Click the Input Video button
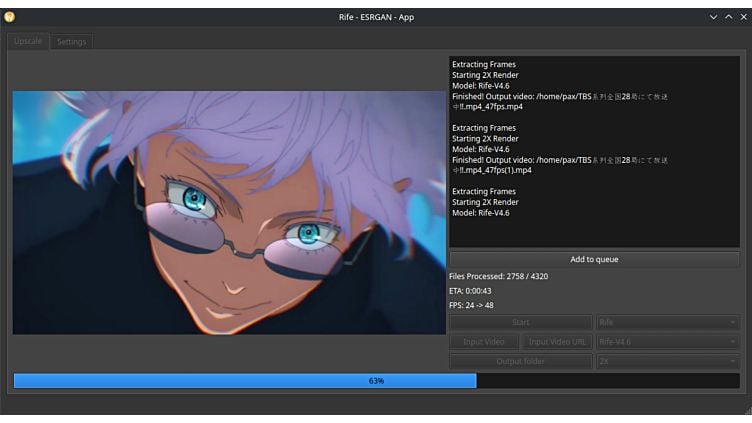 484,342
